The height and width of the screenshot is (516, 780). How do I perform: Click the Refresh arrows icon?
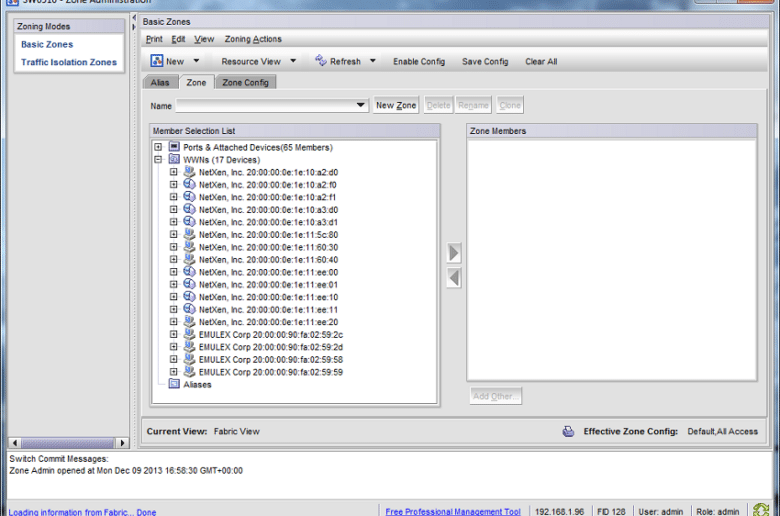321,61
